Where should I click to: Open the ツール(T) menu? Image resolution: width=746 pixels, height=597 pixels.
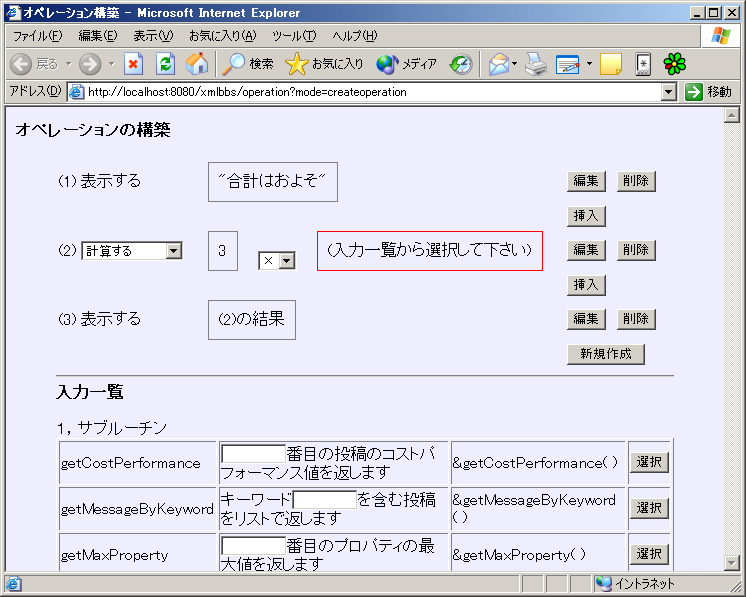click(294, 36)
